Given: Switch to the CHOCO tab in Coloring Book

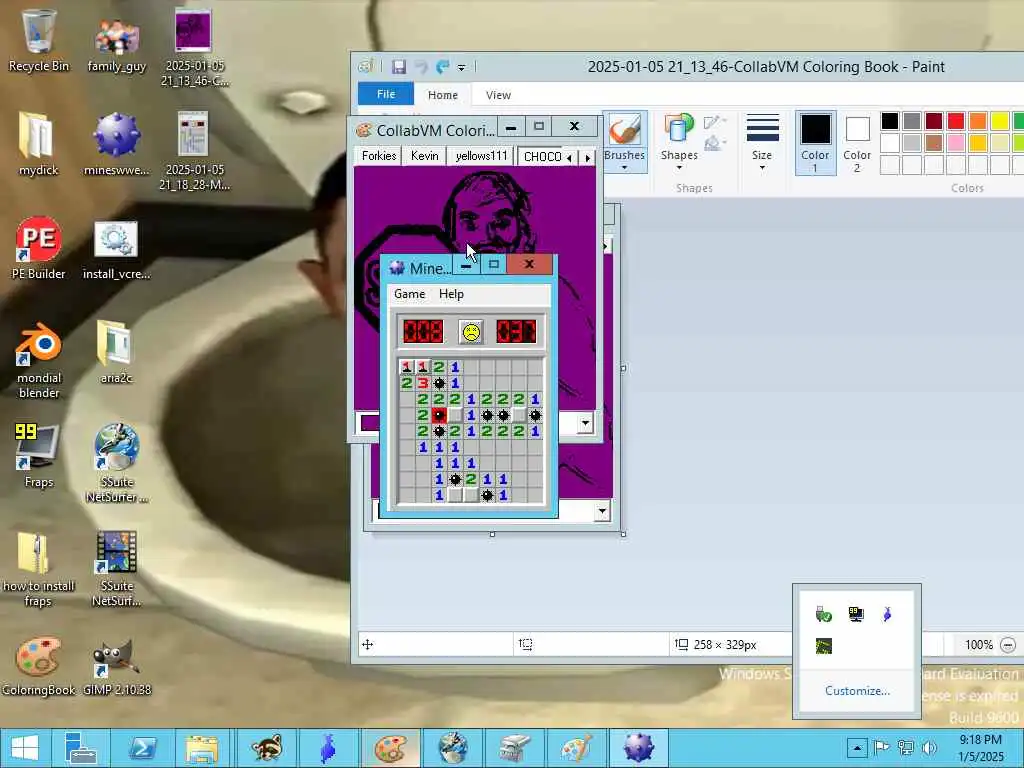Looking at the screenshot, I should click(x=542, y=157).
